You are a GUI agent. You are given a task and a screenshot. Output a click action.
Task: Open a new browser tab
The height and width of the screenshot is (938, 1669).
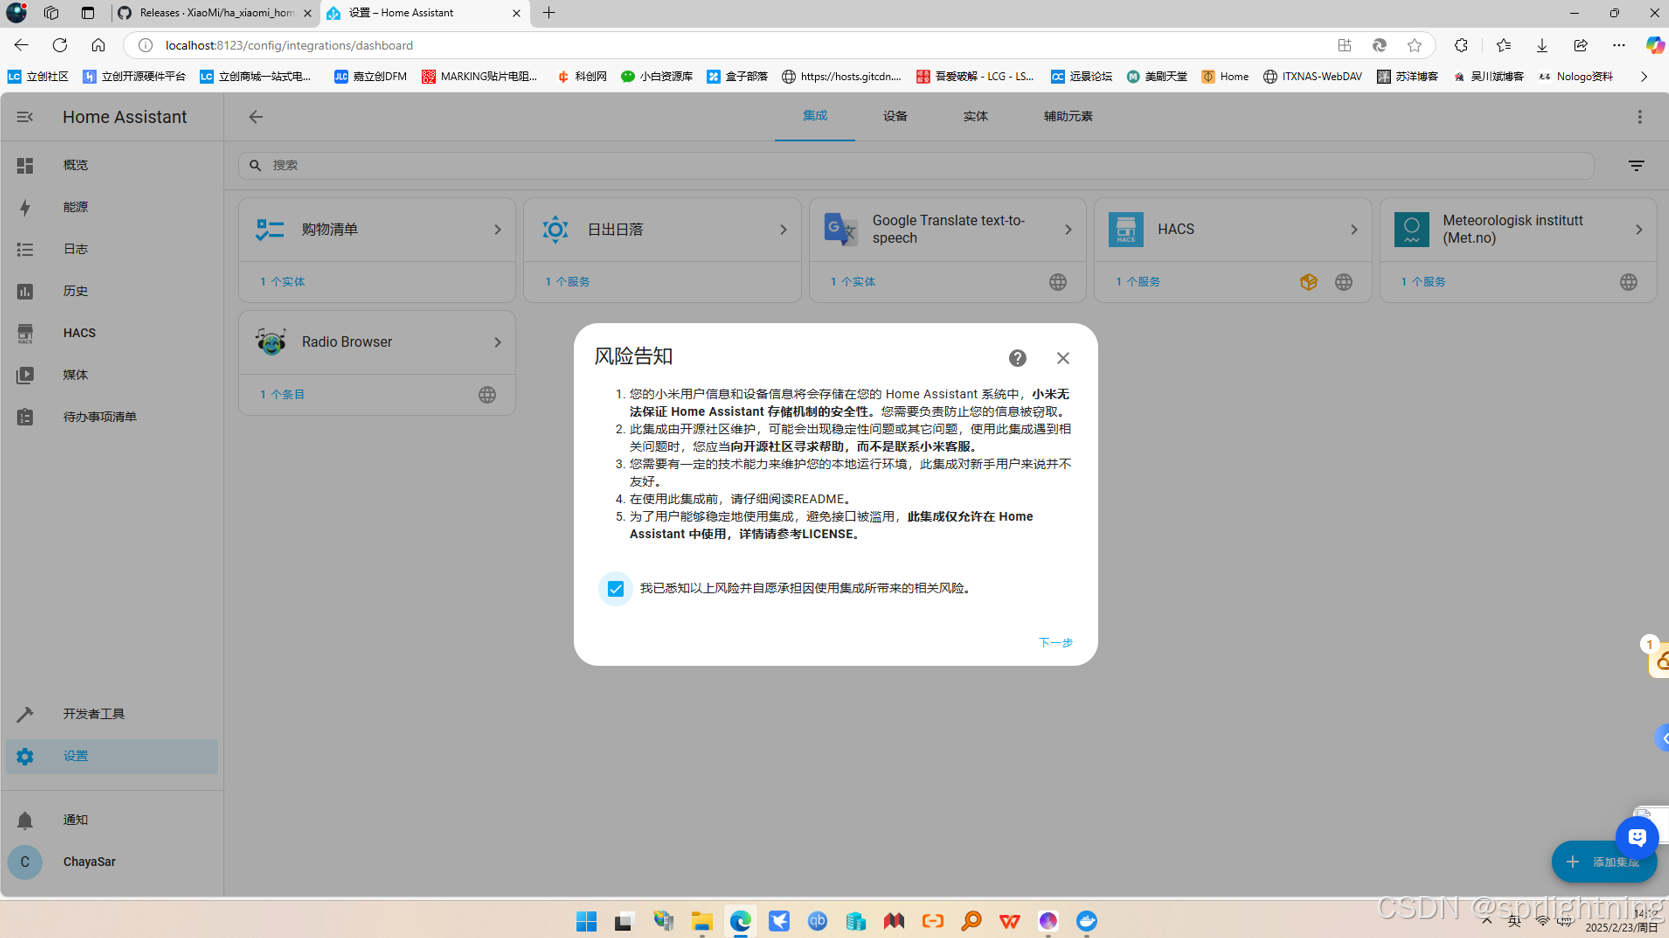(x=549, y=13)
